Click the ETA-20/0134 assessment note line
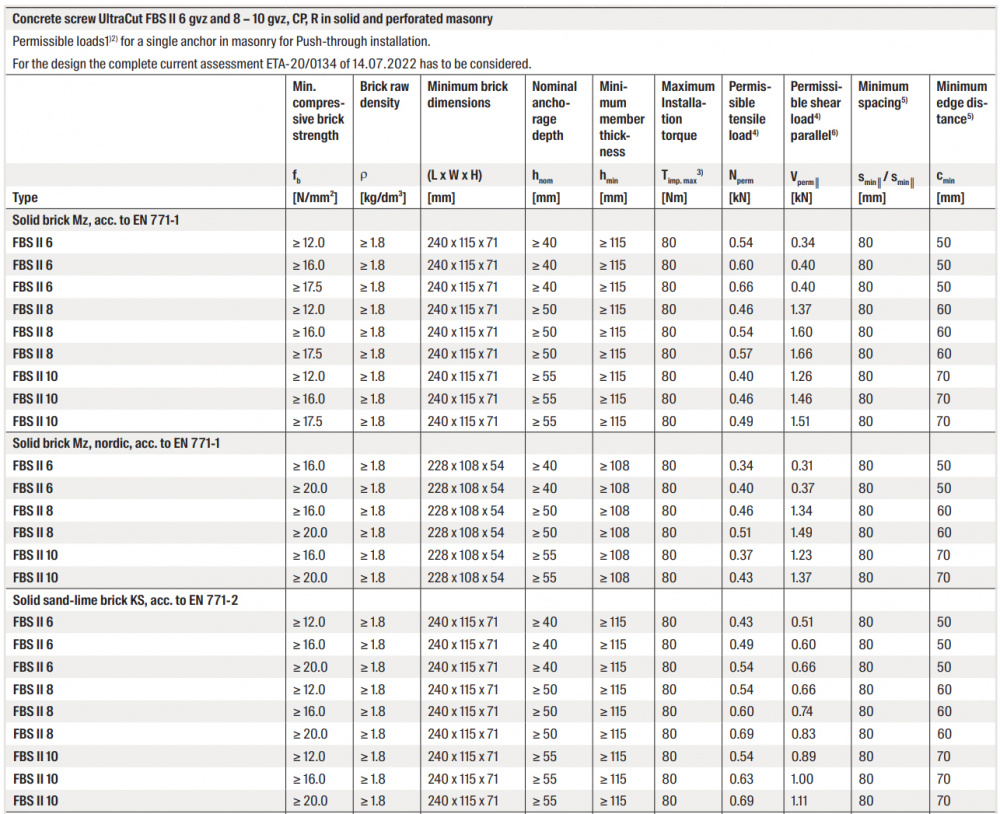Image resolution: width=1000 pixels, height=814 pixels. coord(272,64)
